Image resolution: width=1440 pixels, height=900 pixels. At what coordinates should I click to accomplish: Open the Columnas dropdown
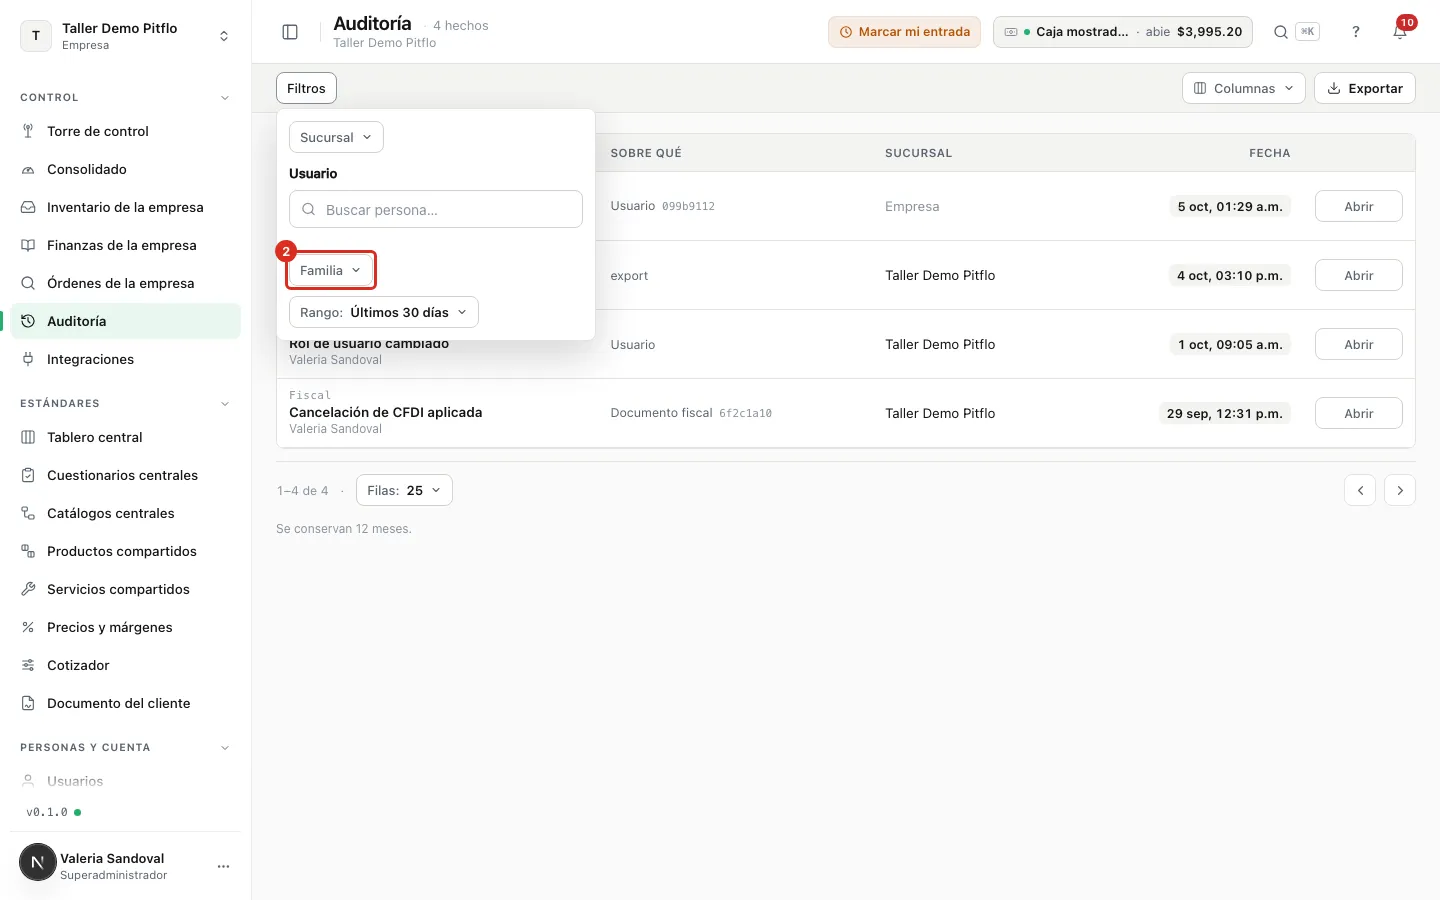click(x=1244, y=88)
